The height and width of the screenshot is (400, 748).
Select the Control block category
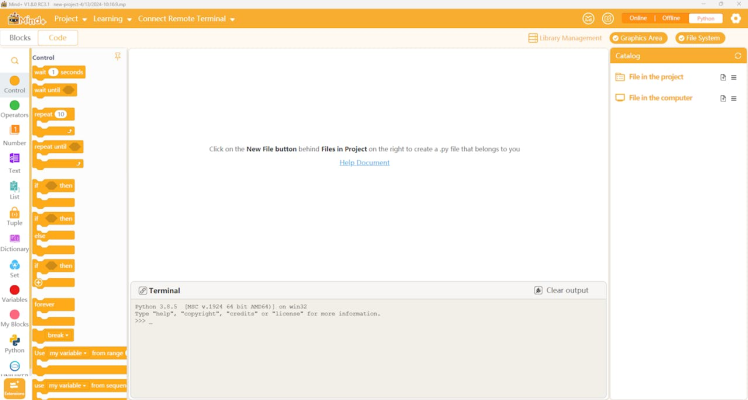click(x=14, y=84)
